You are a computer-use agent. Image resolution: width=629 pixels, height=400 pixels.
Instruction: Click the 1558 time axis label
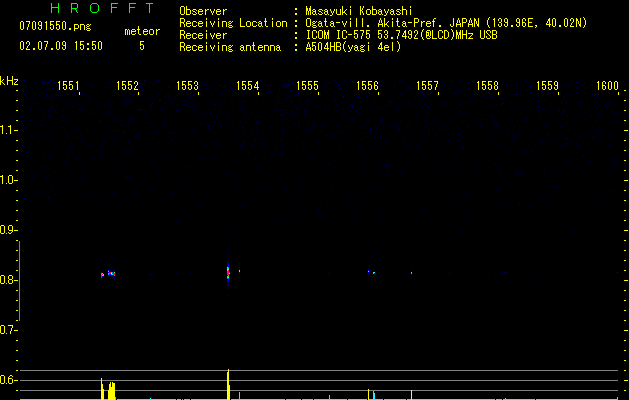coord(487,85)
